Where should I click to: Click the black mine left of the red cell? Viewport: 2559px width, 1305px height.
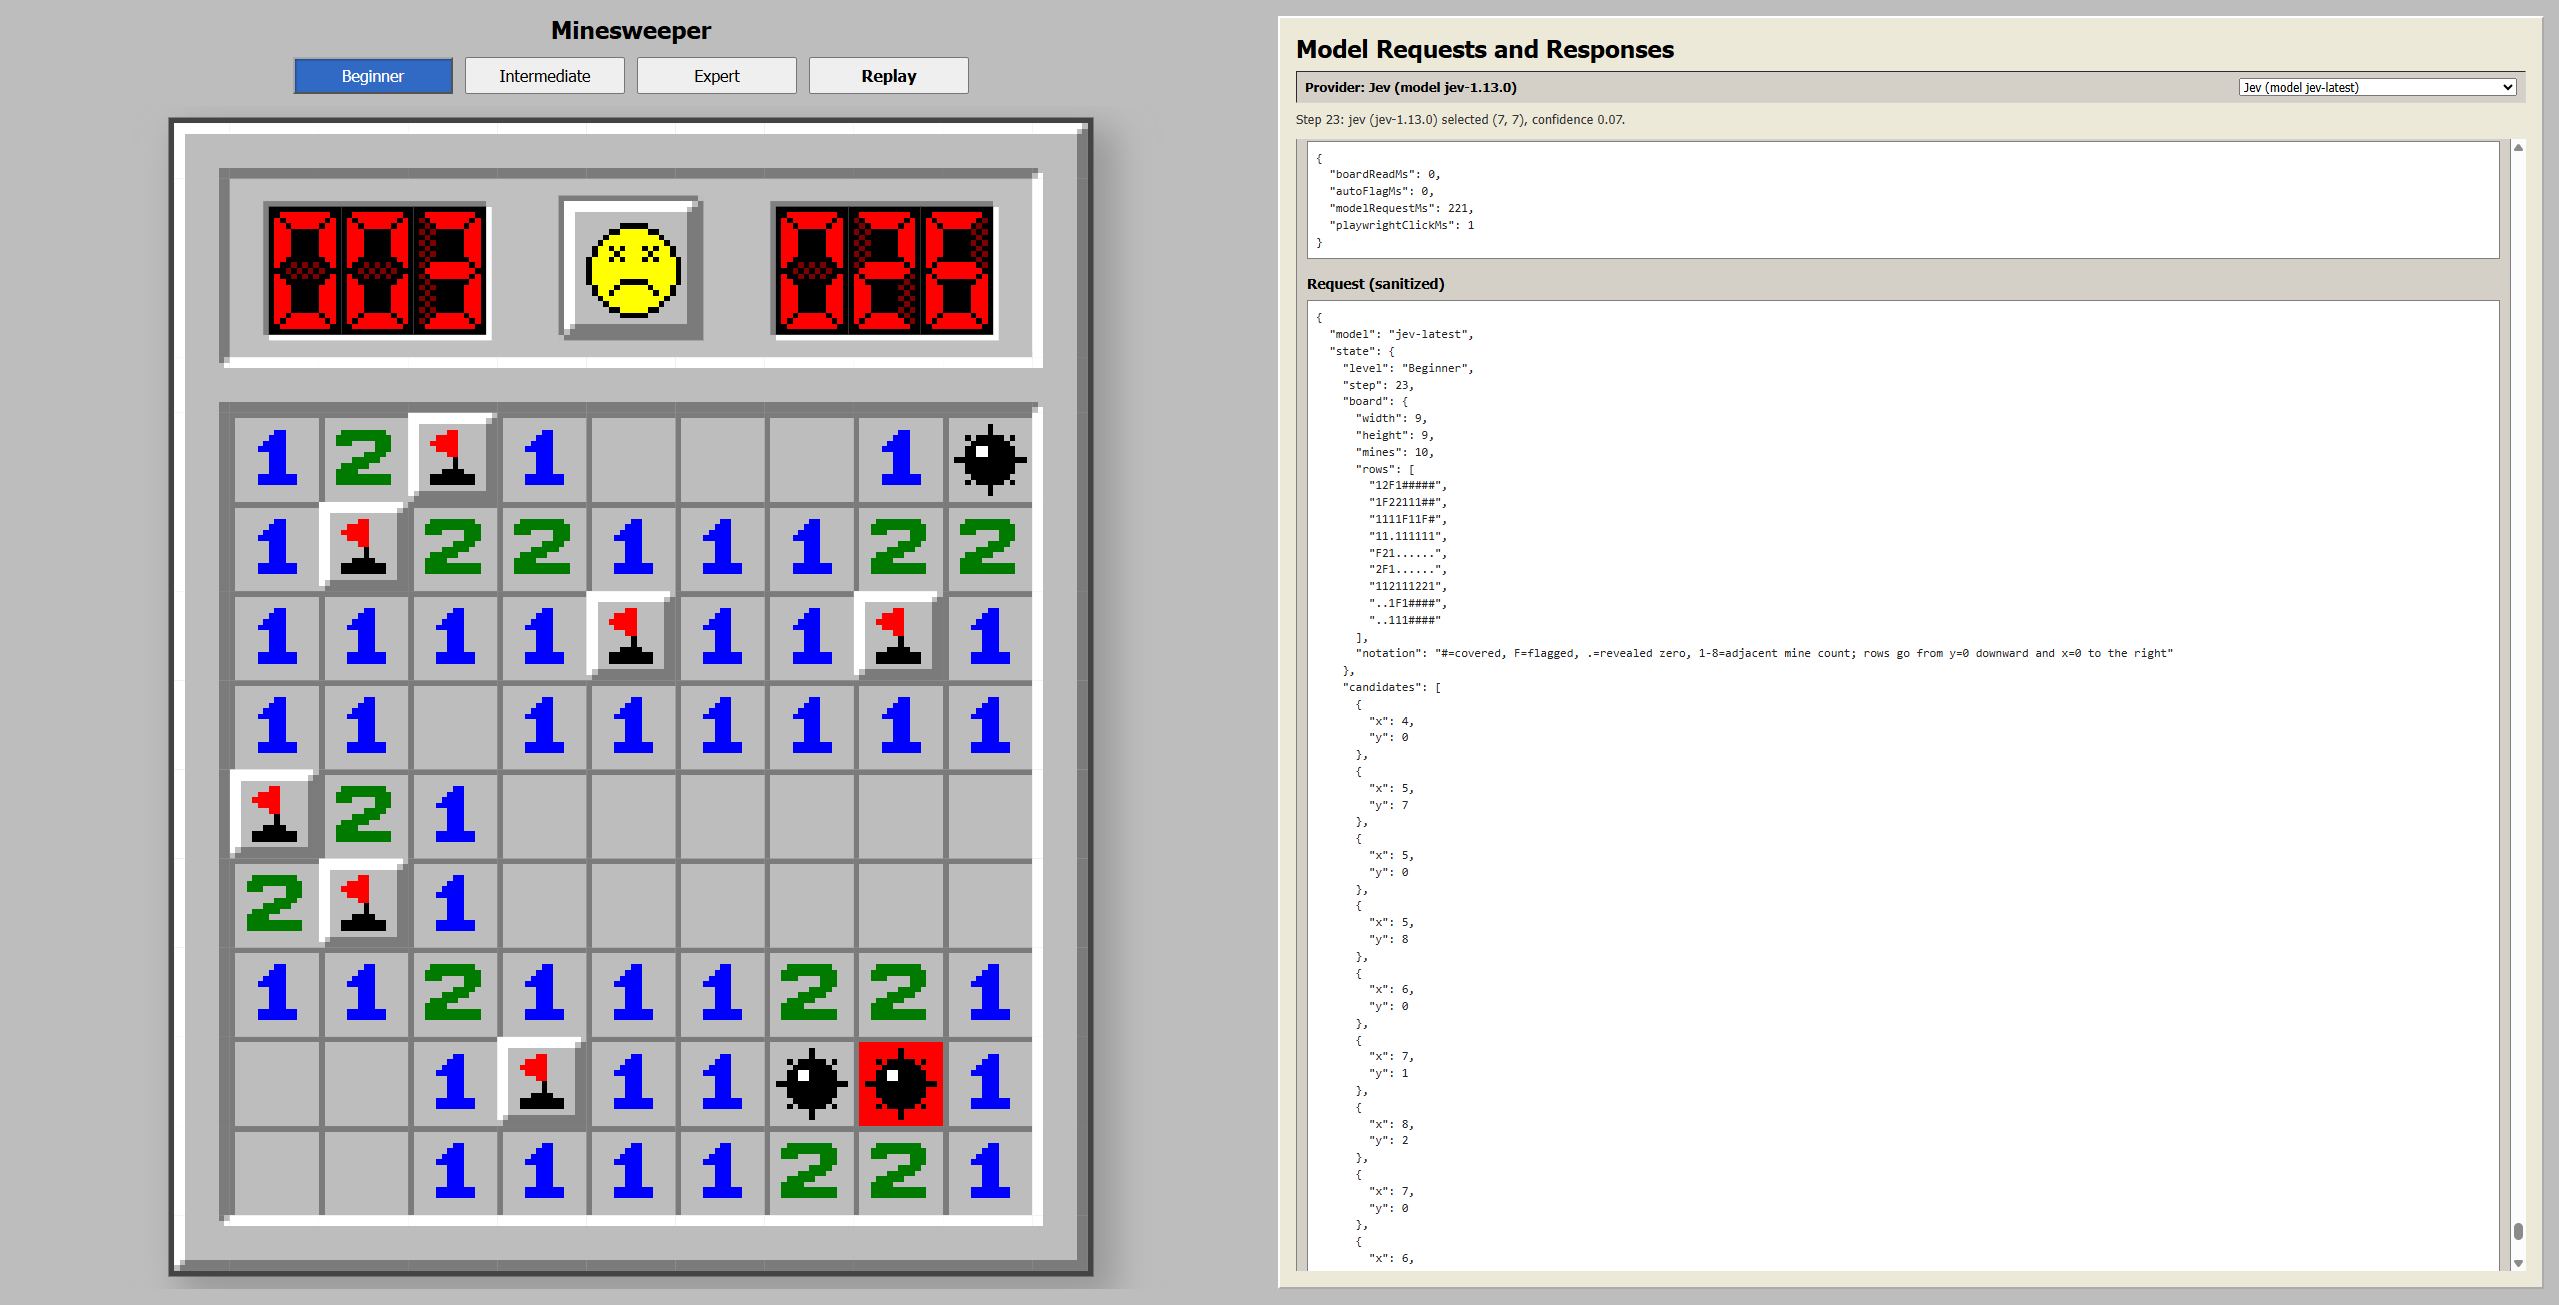[811, 1082]
